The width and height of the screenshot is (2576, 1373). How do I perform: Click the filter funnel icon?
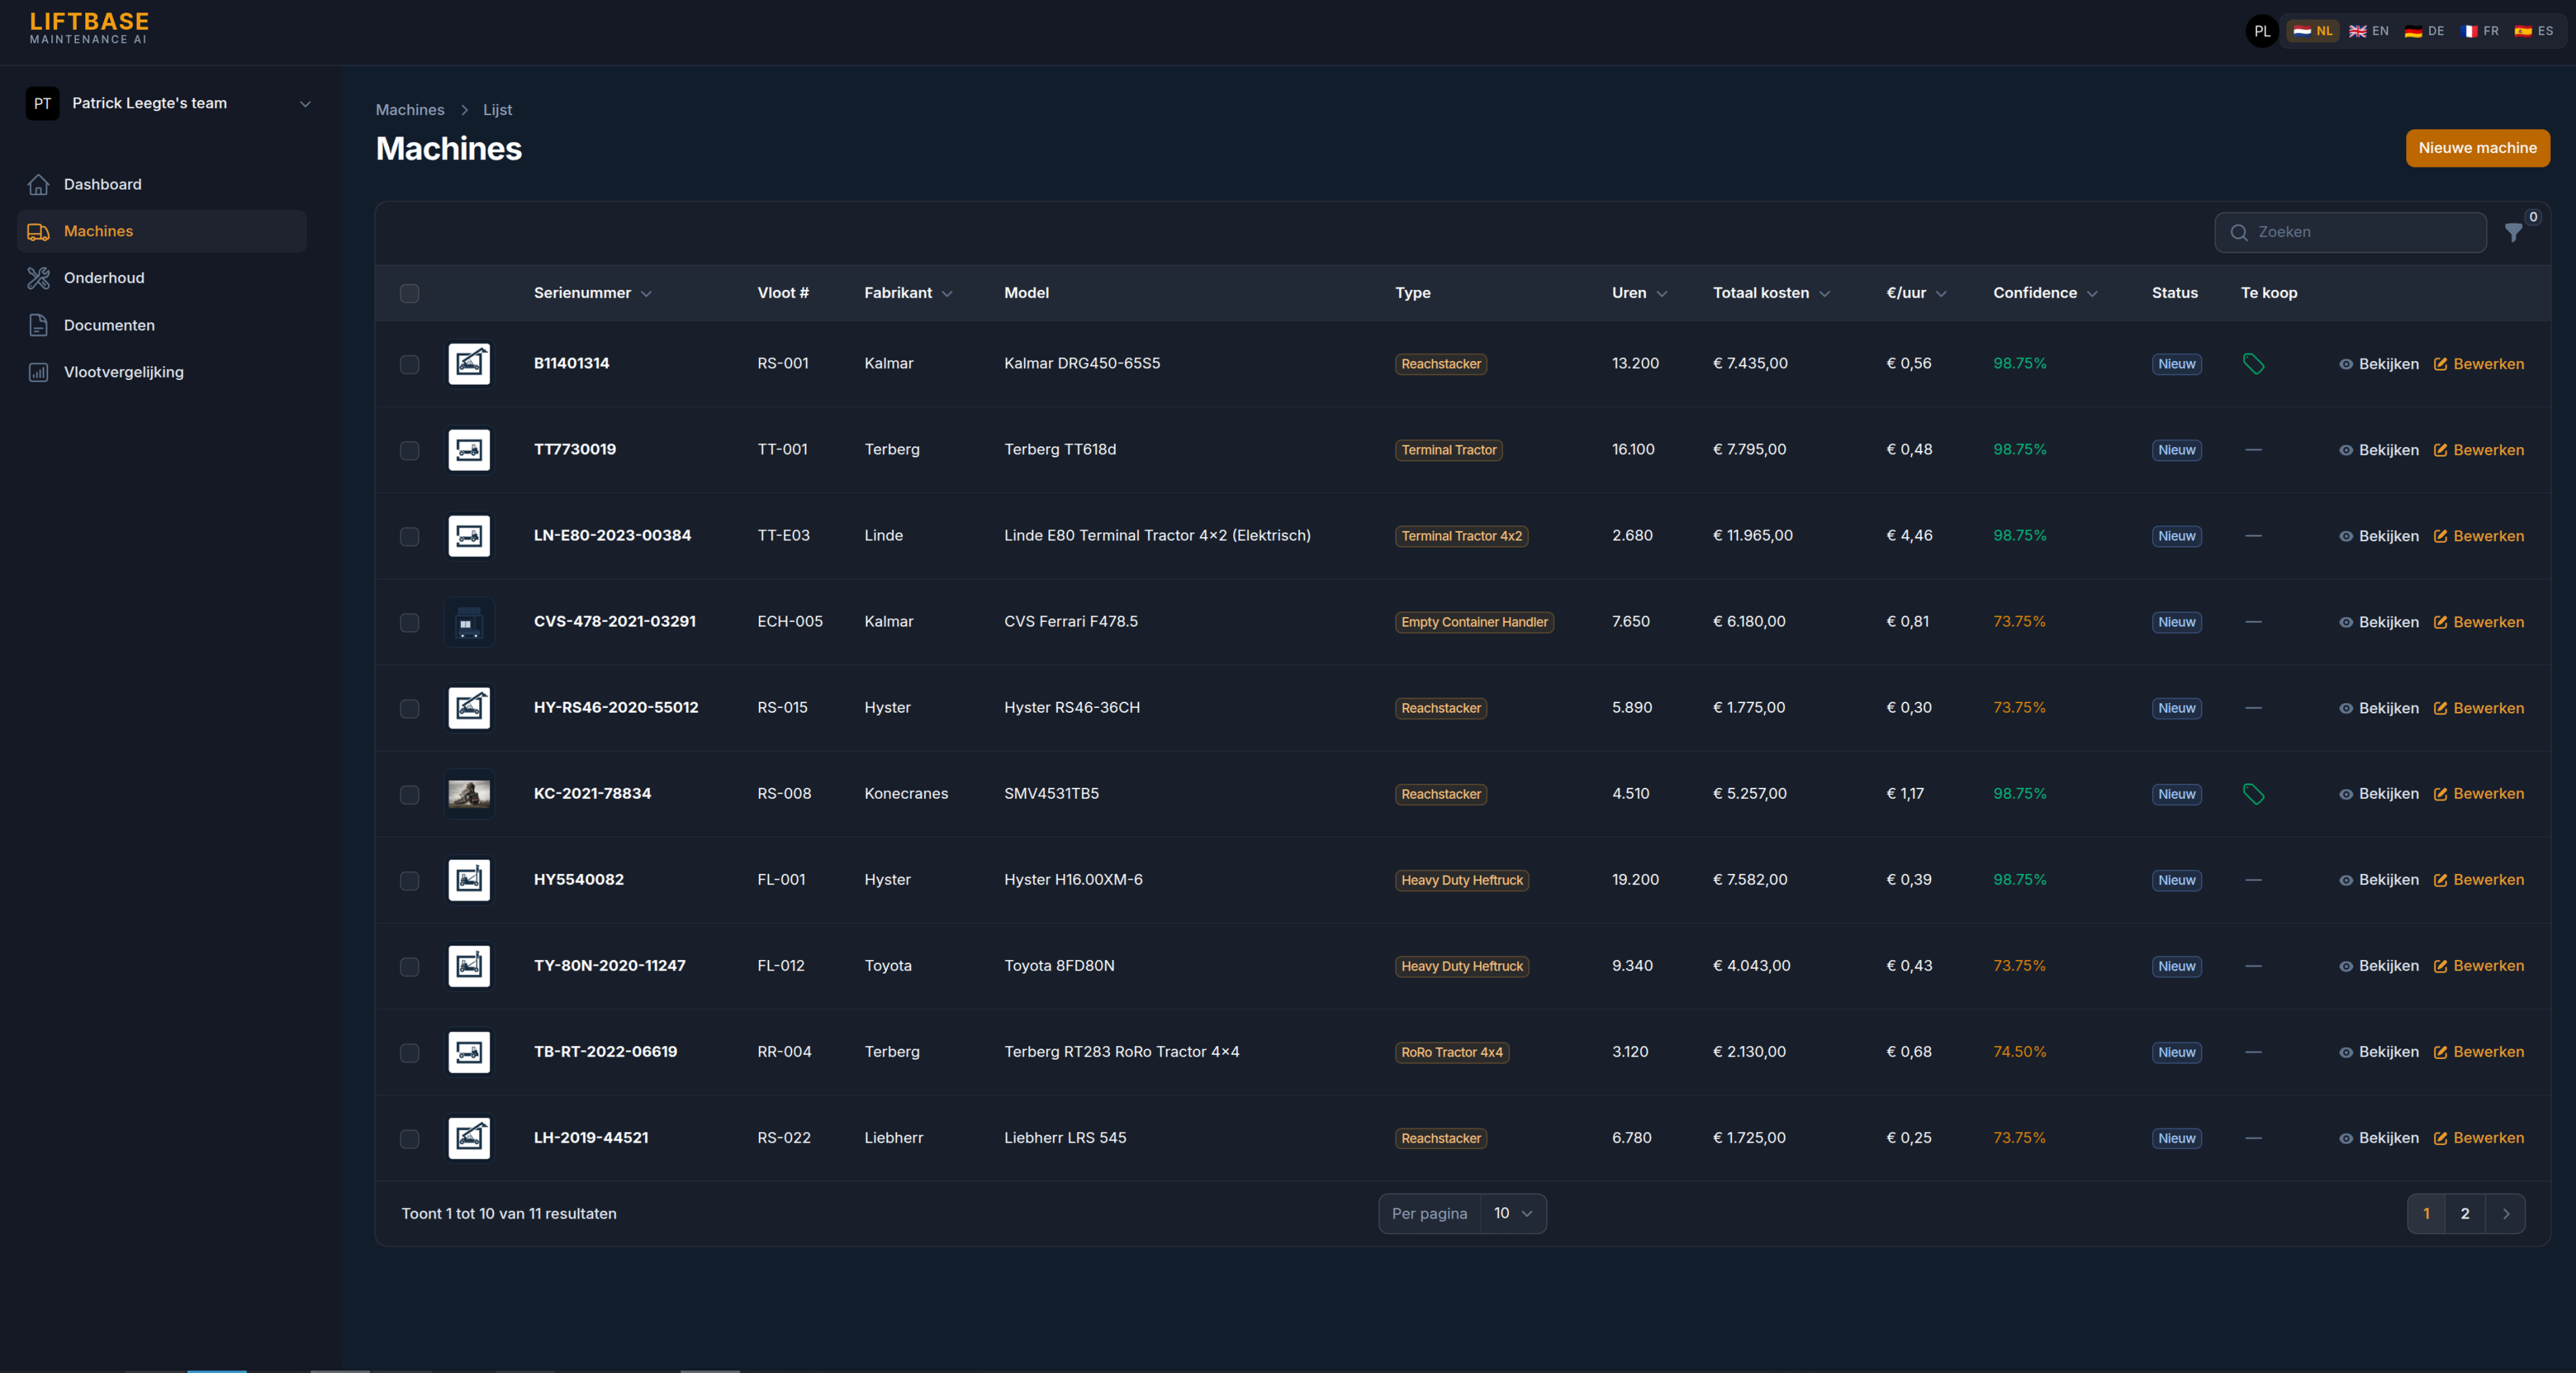pyautogui.click(x=2513, y=233)
